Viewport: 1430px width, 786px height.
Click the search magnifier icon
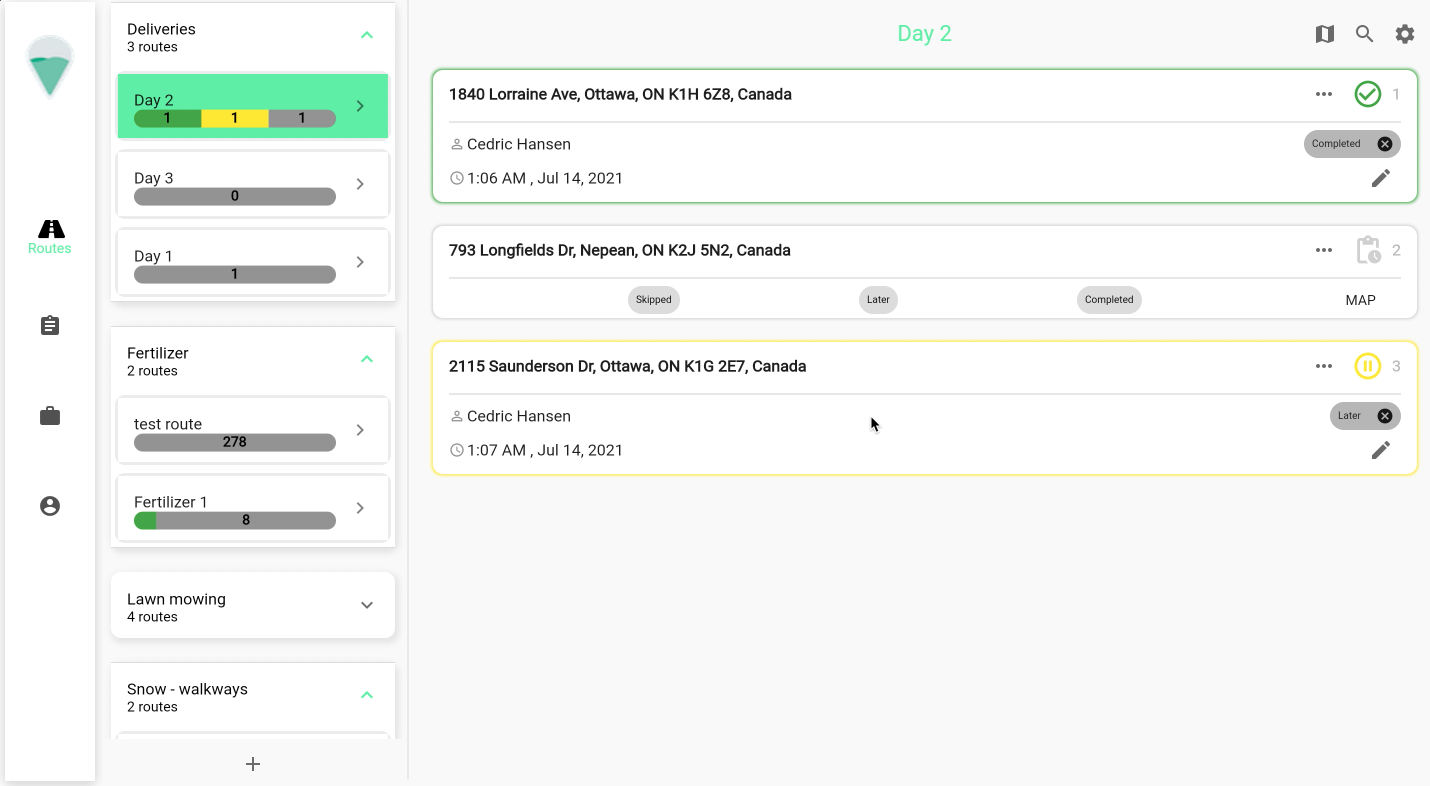1364,34
